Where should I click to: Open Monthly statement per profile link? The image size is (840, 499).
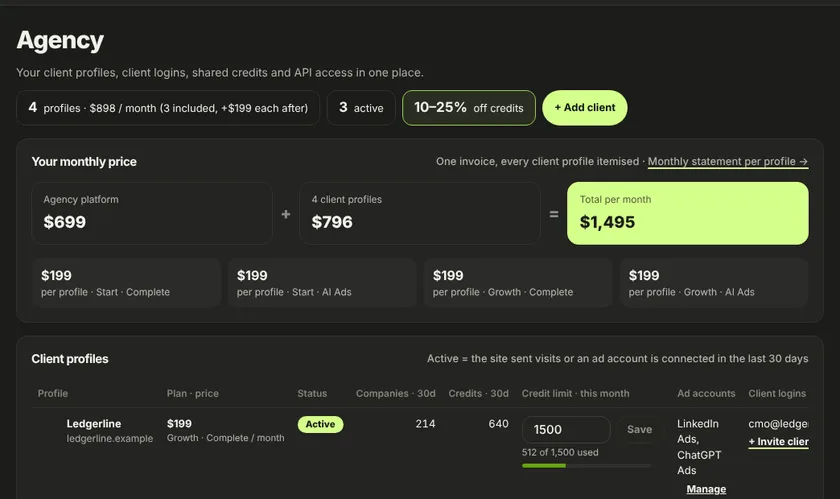coord(728,161)
